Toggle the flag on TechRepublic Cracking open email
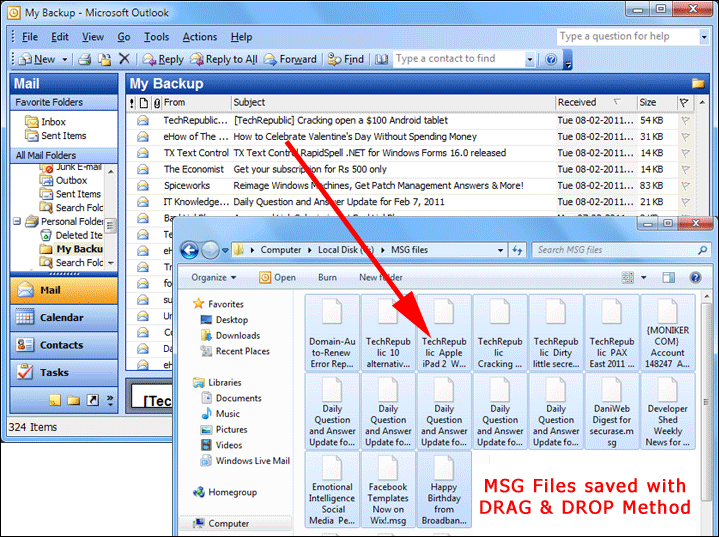719x537 pixels. pos(685,121)
